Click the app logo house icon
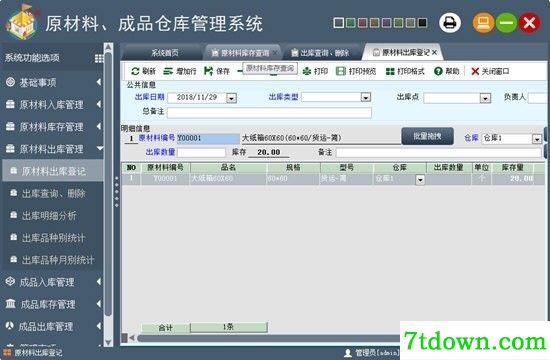The height and width of the screenshot is (360, 550). [x=22, y=22]
